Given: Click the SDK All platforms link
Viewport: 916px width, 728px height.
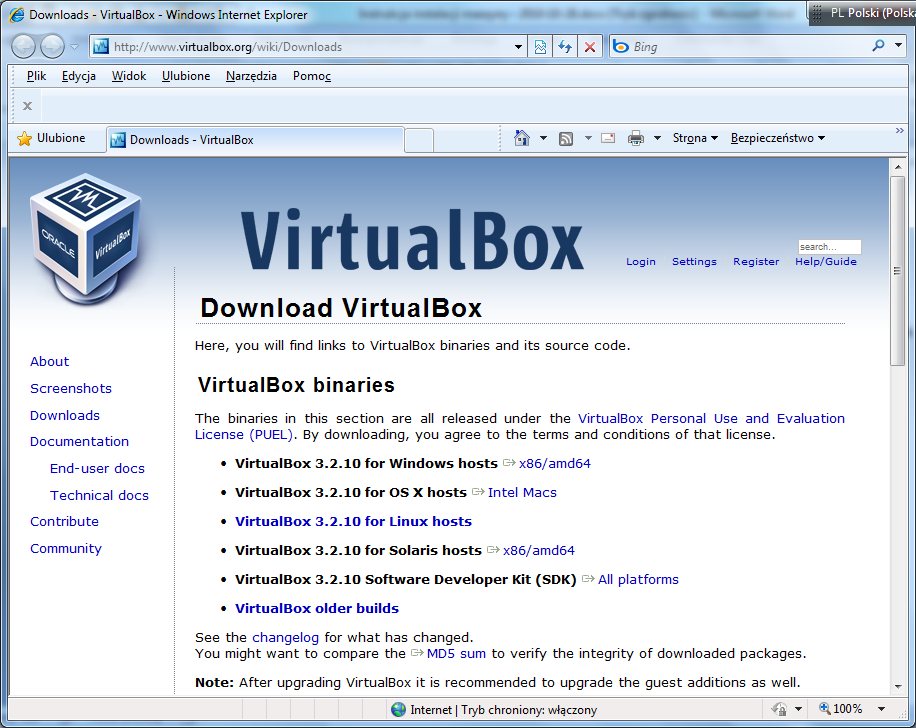Looking at the screenshot, I should (x=638, y=580).
